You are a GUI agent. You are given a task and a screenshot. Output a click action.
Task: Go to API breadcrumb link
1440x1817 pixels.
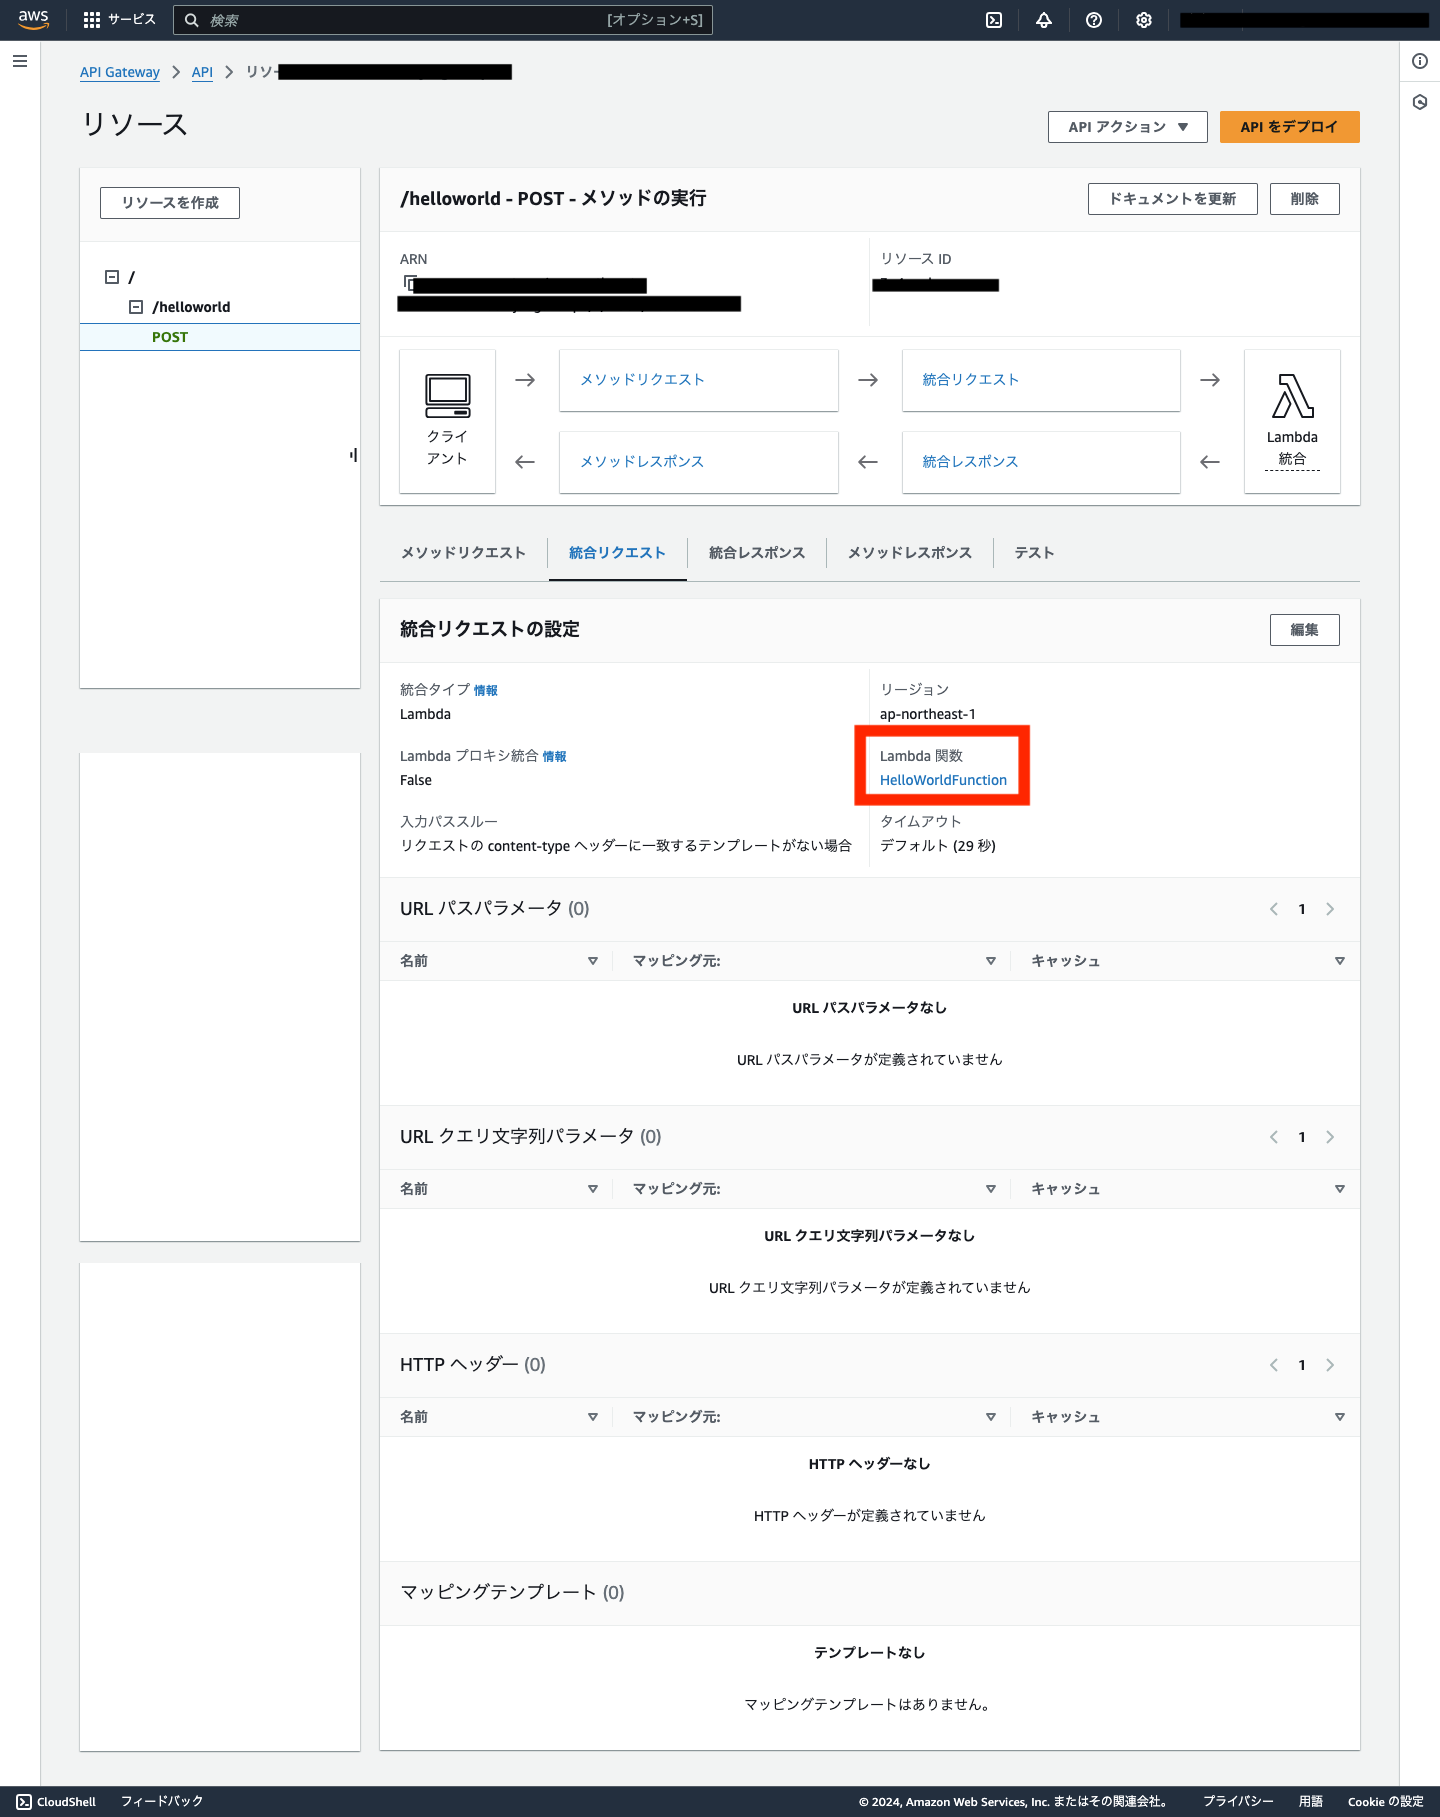tap(202, 72)
